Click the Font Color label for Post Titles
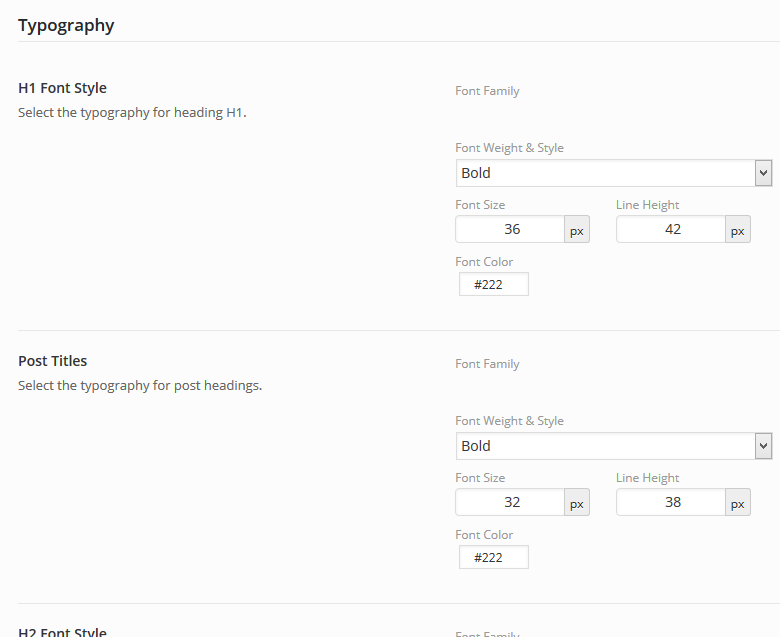Image resolution: width=780 pixels, height=637 pixels. click(x=484, y=535)
